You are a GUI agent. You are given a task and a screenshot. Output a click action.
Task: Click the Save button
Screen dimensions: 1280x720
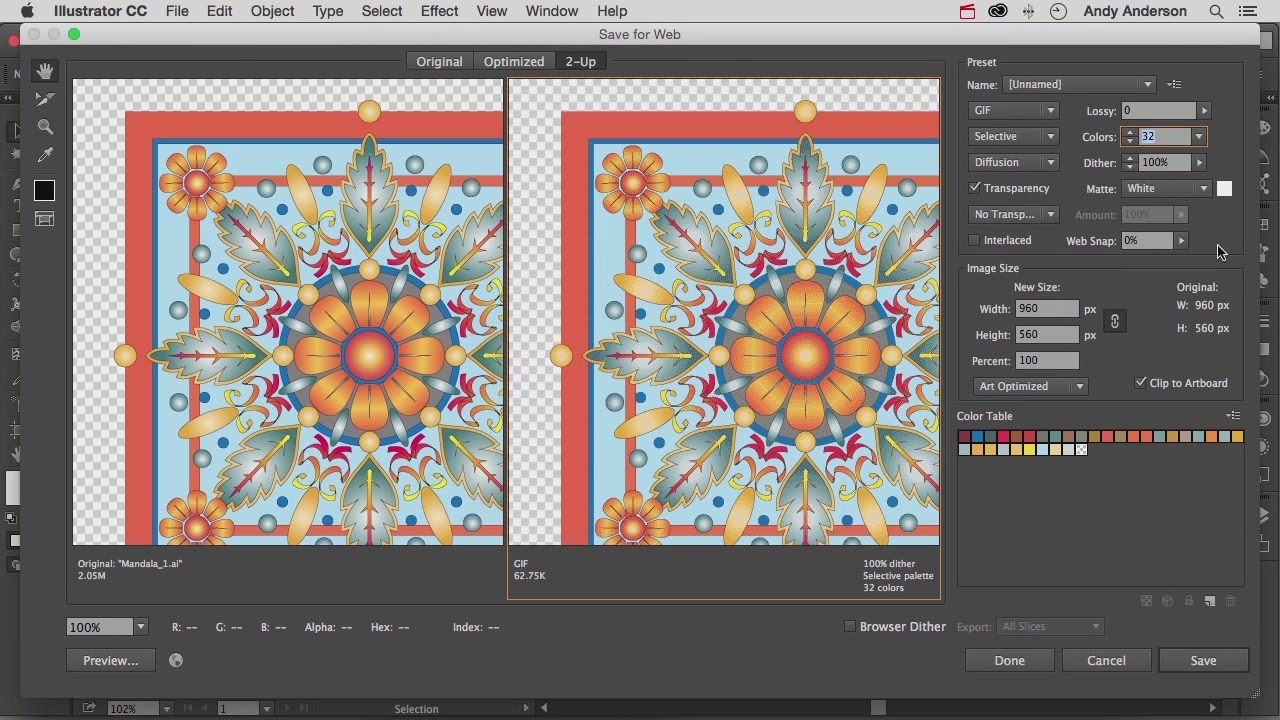[1203, 661]
